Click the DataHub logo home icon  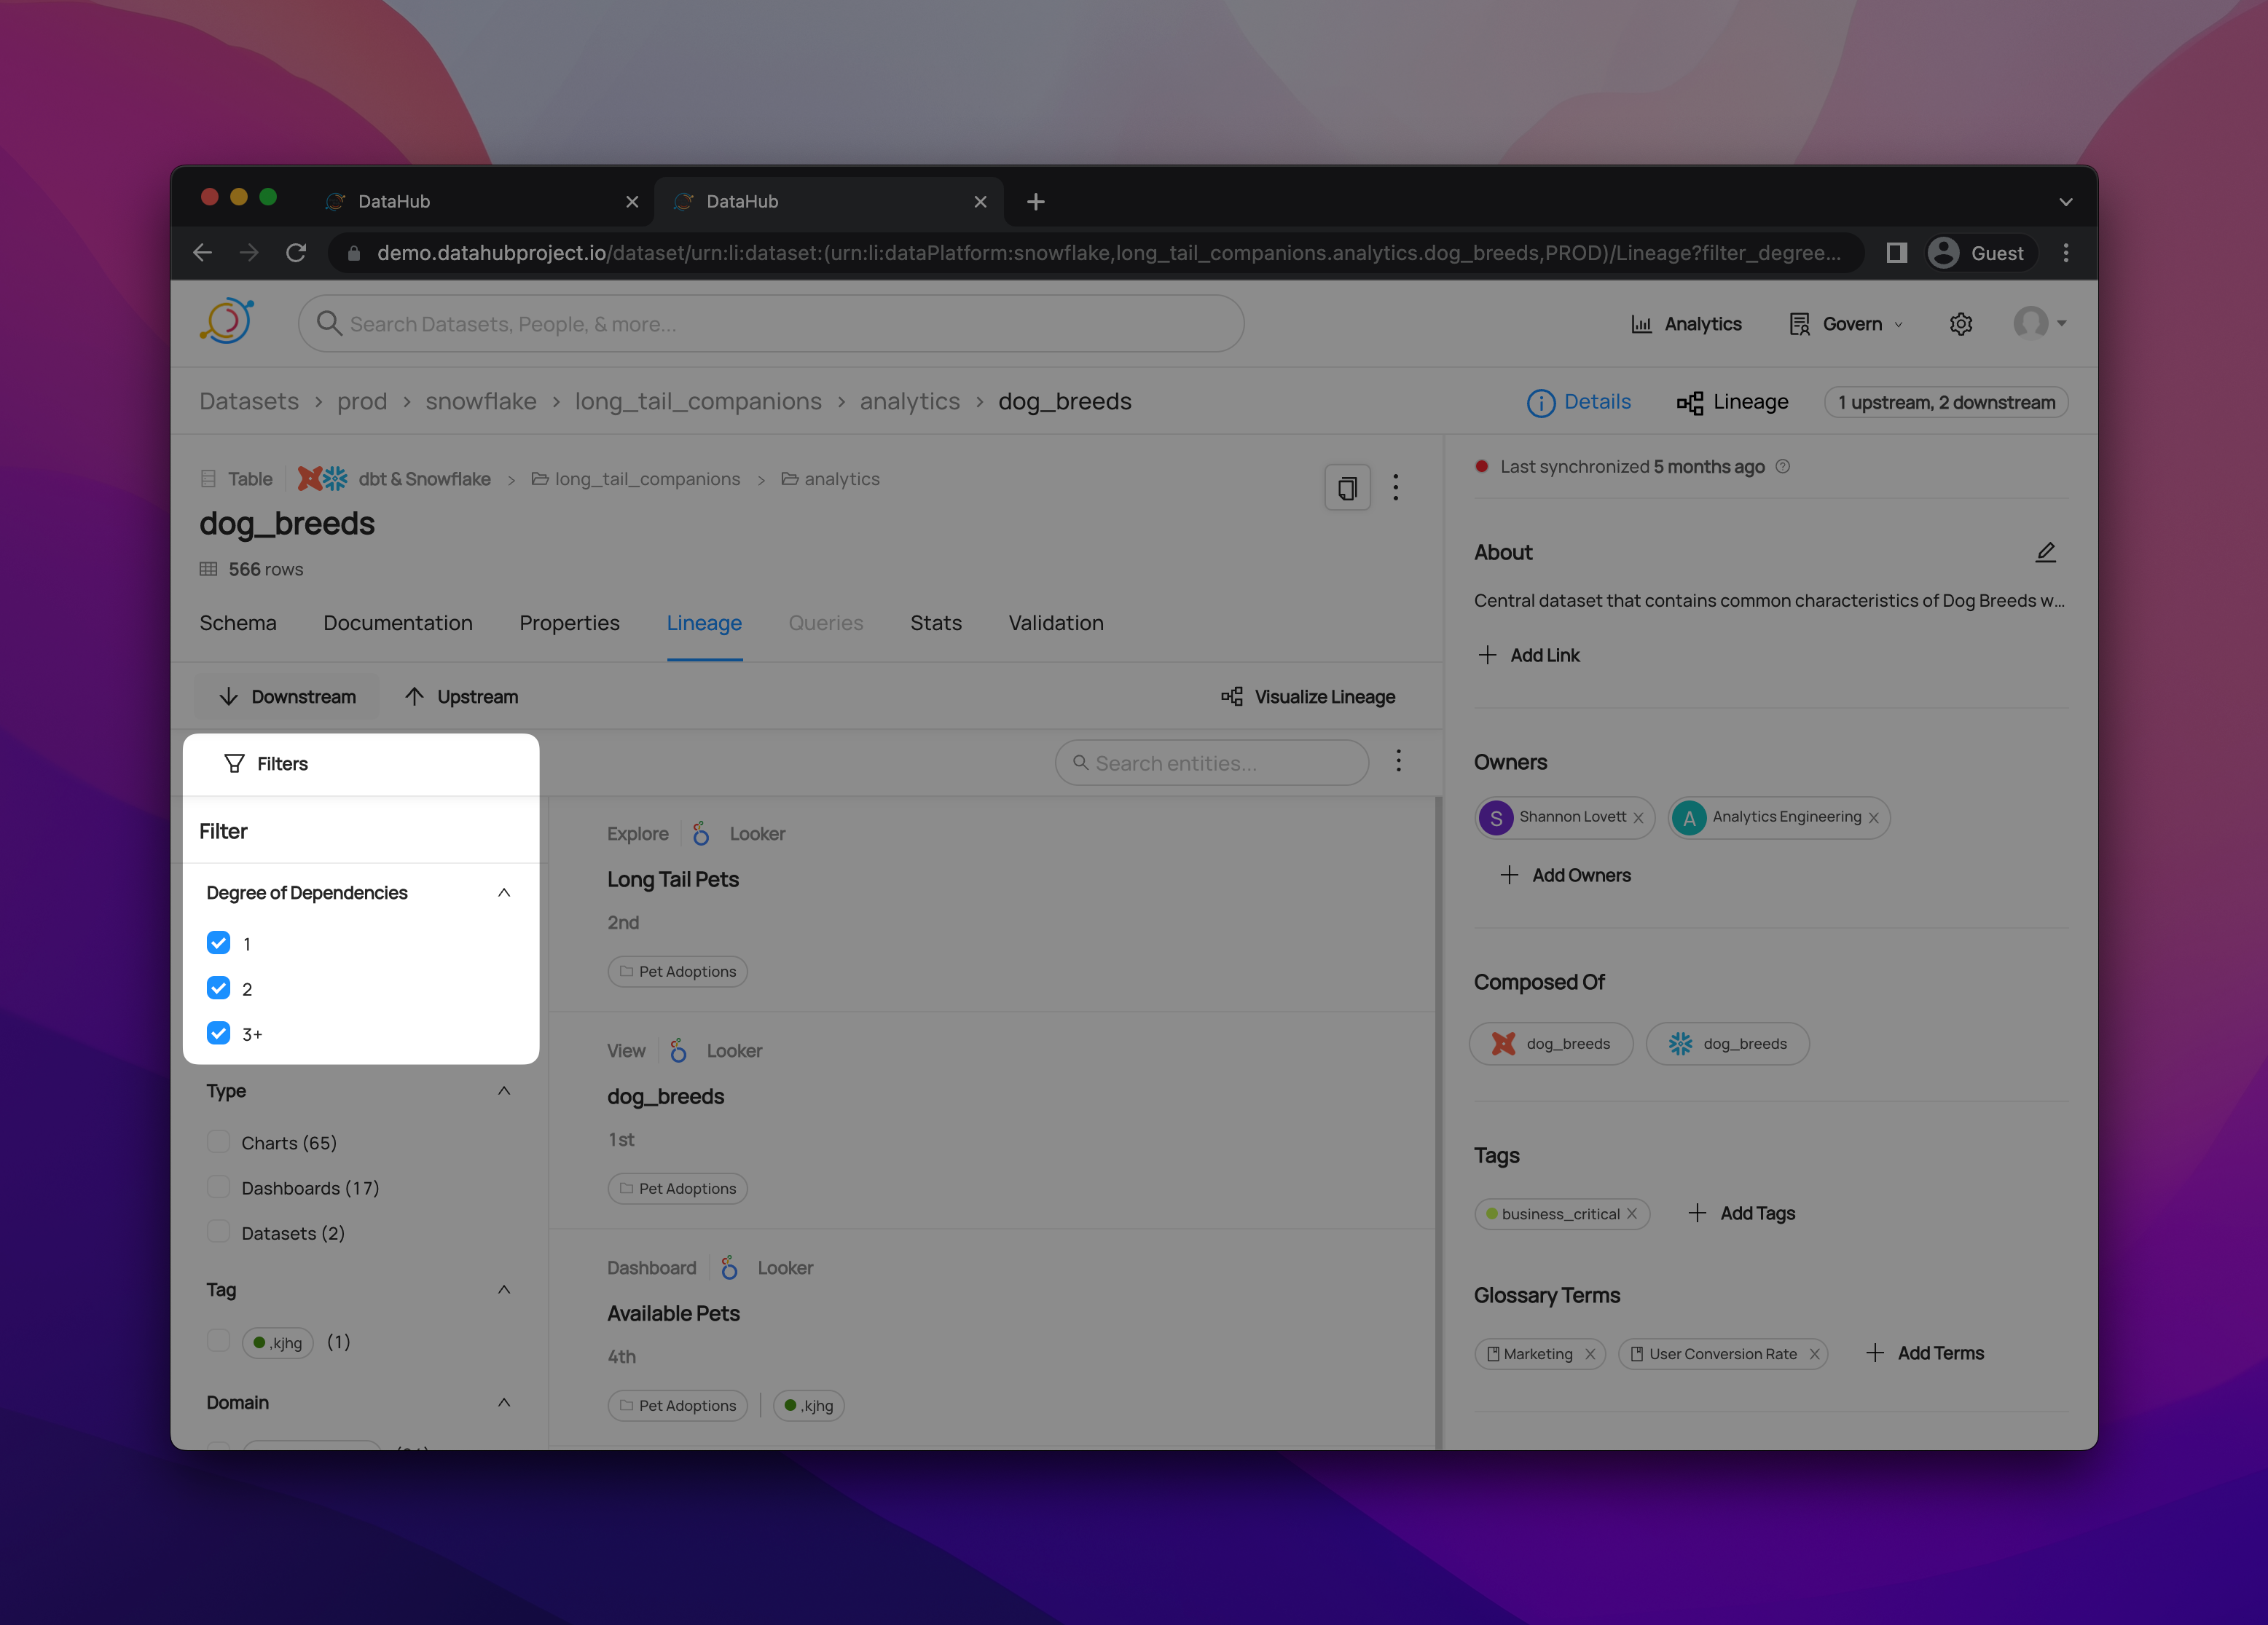227,322
